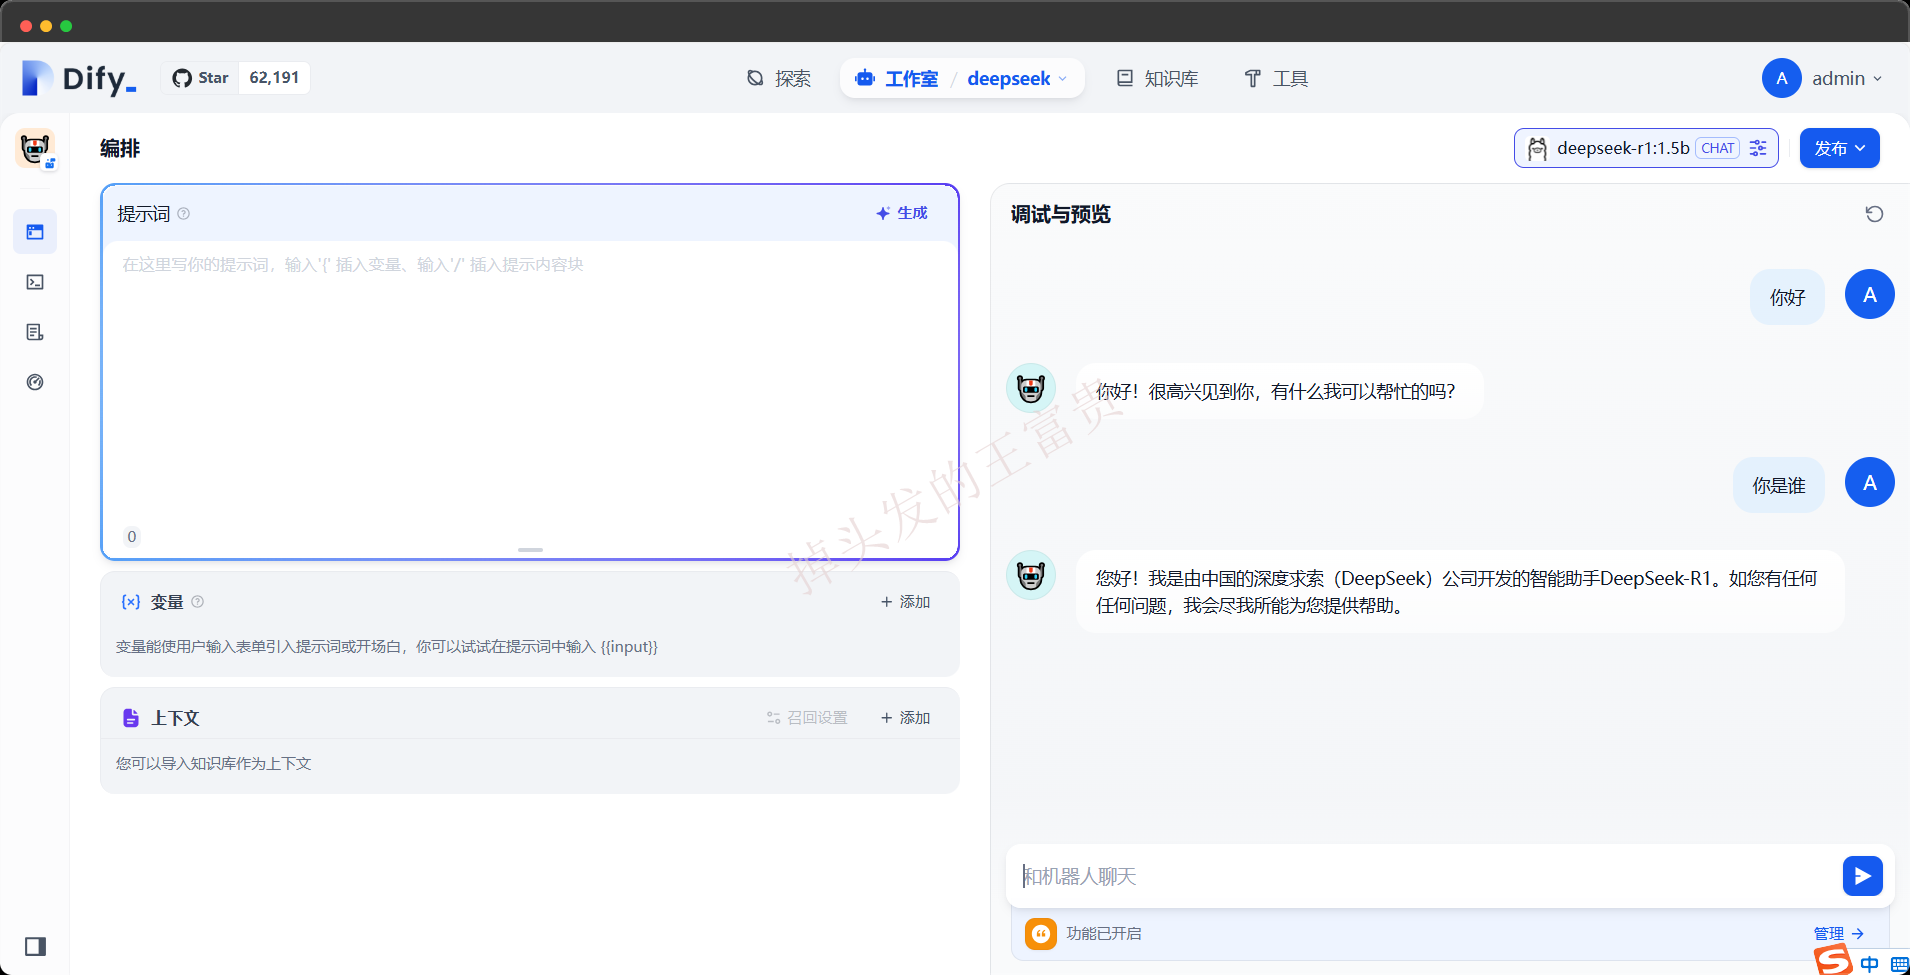Click the admin avatar circle

tap(1781, 78)
